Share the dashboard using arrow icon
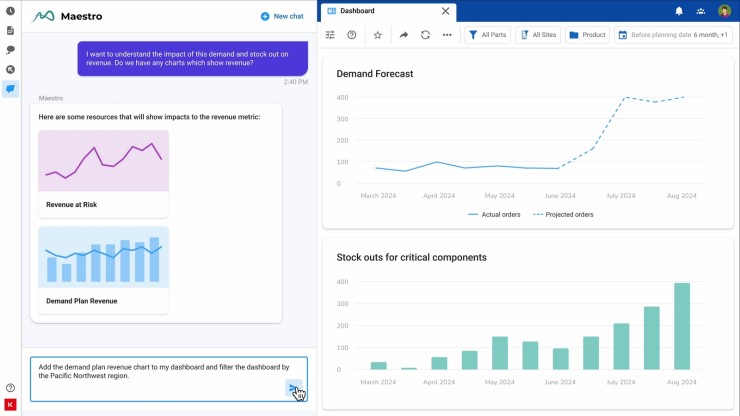 pyautogui.click(x=404, y=35)
